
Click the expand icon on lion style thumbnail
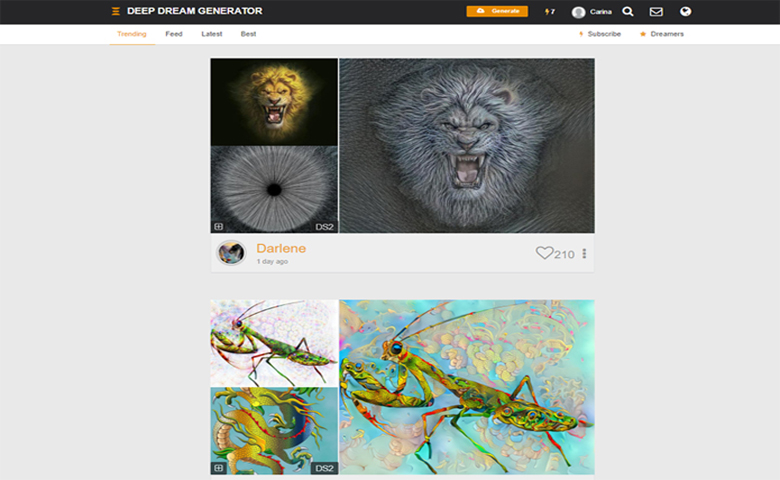(218, 226)
